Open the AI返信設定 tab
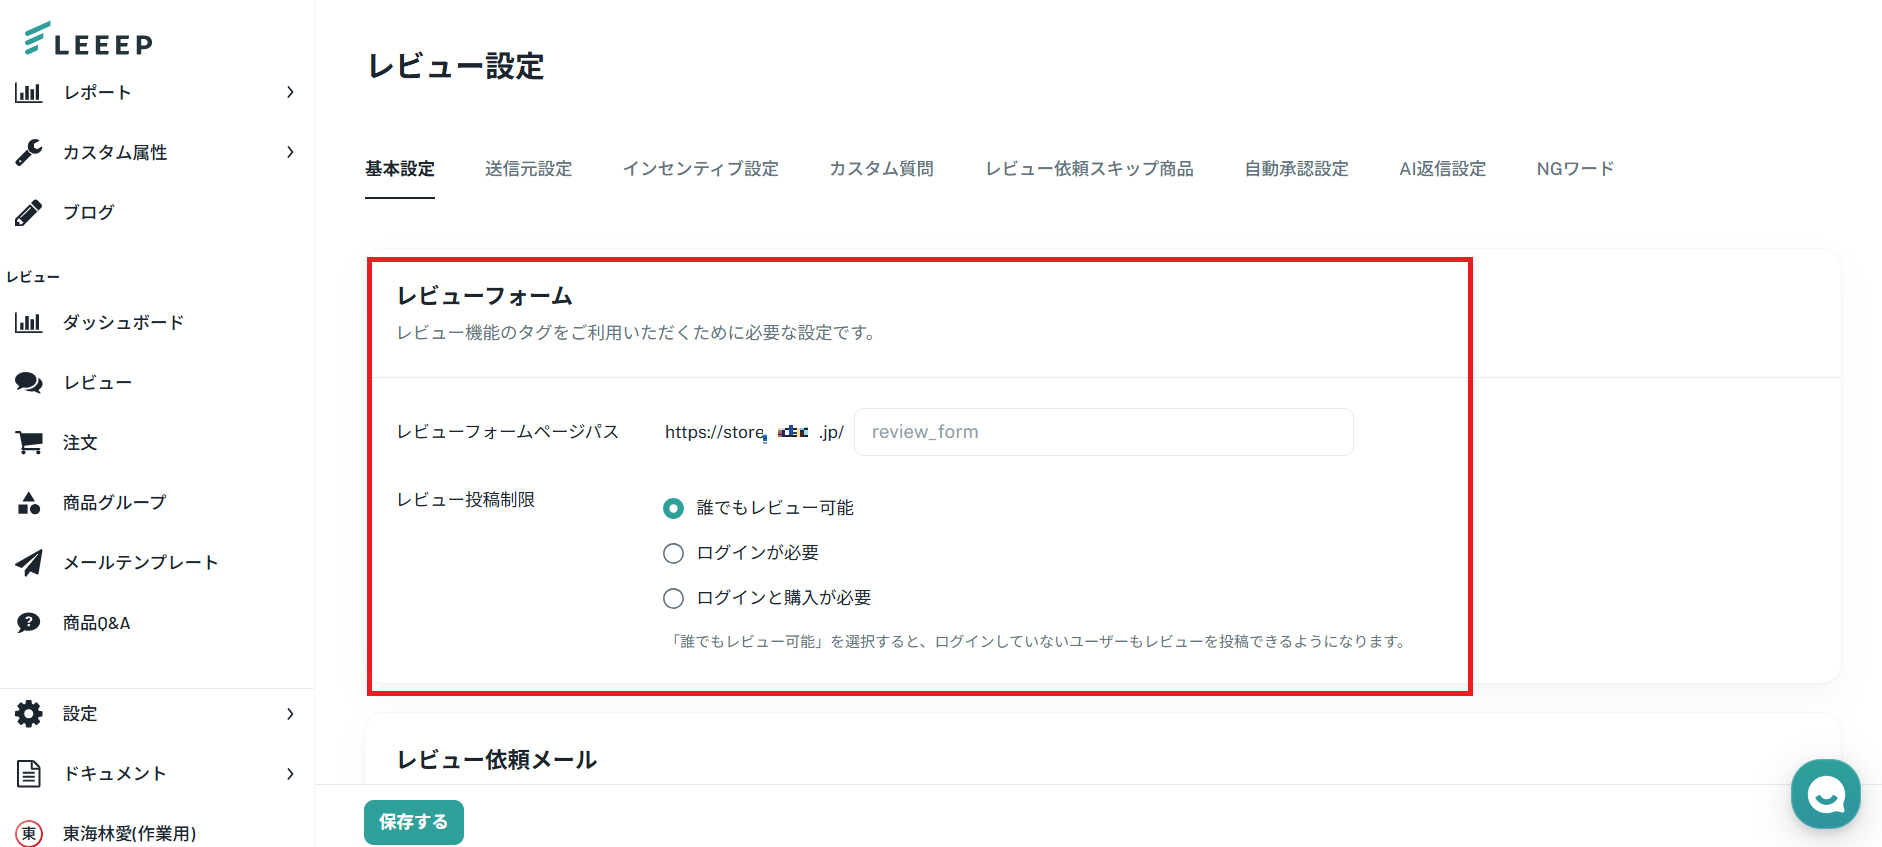 point(1442,169)
